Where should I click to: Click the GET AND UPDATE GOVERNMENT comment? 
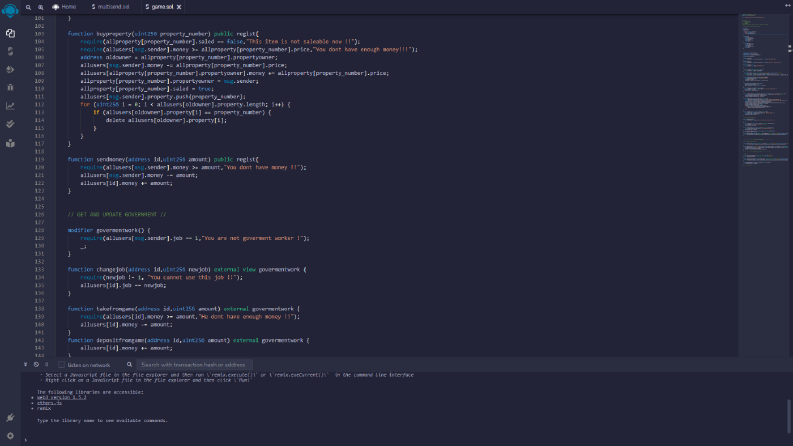[x=117, y=214]
